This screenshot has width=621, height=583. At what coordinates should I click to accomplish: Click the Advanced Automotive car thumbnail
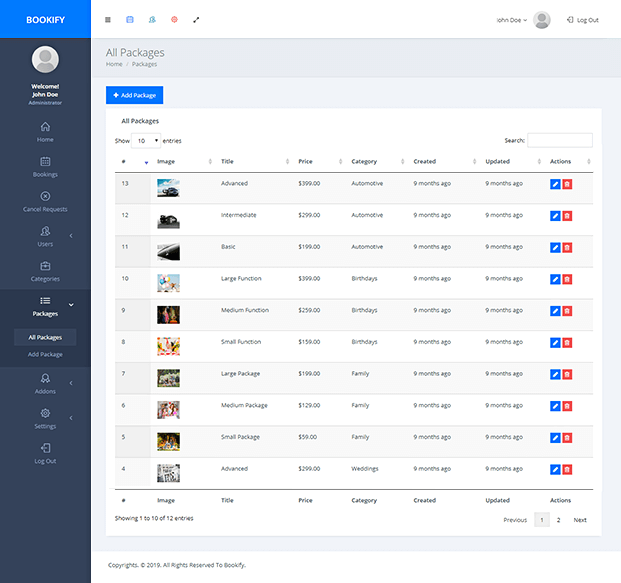(168, 188)
